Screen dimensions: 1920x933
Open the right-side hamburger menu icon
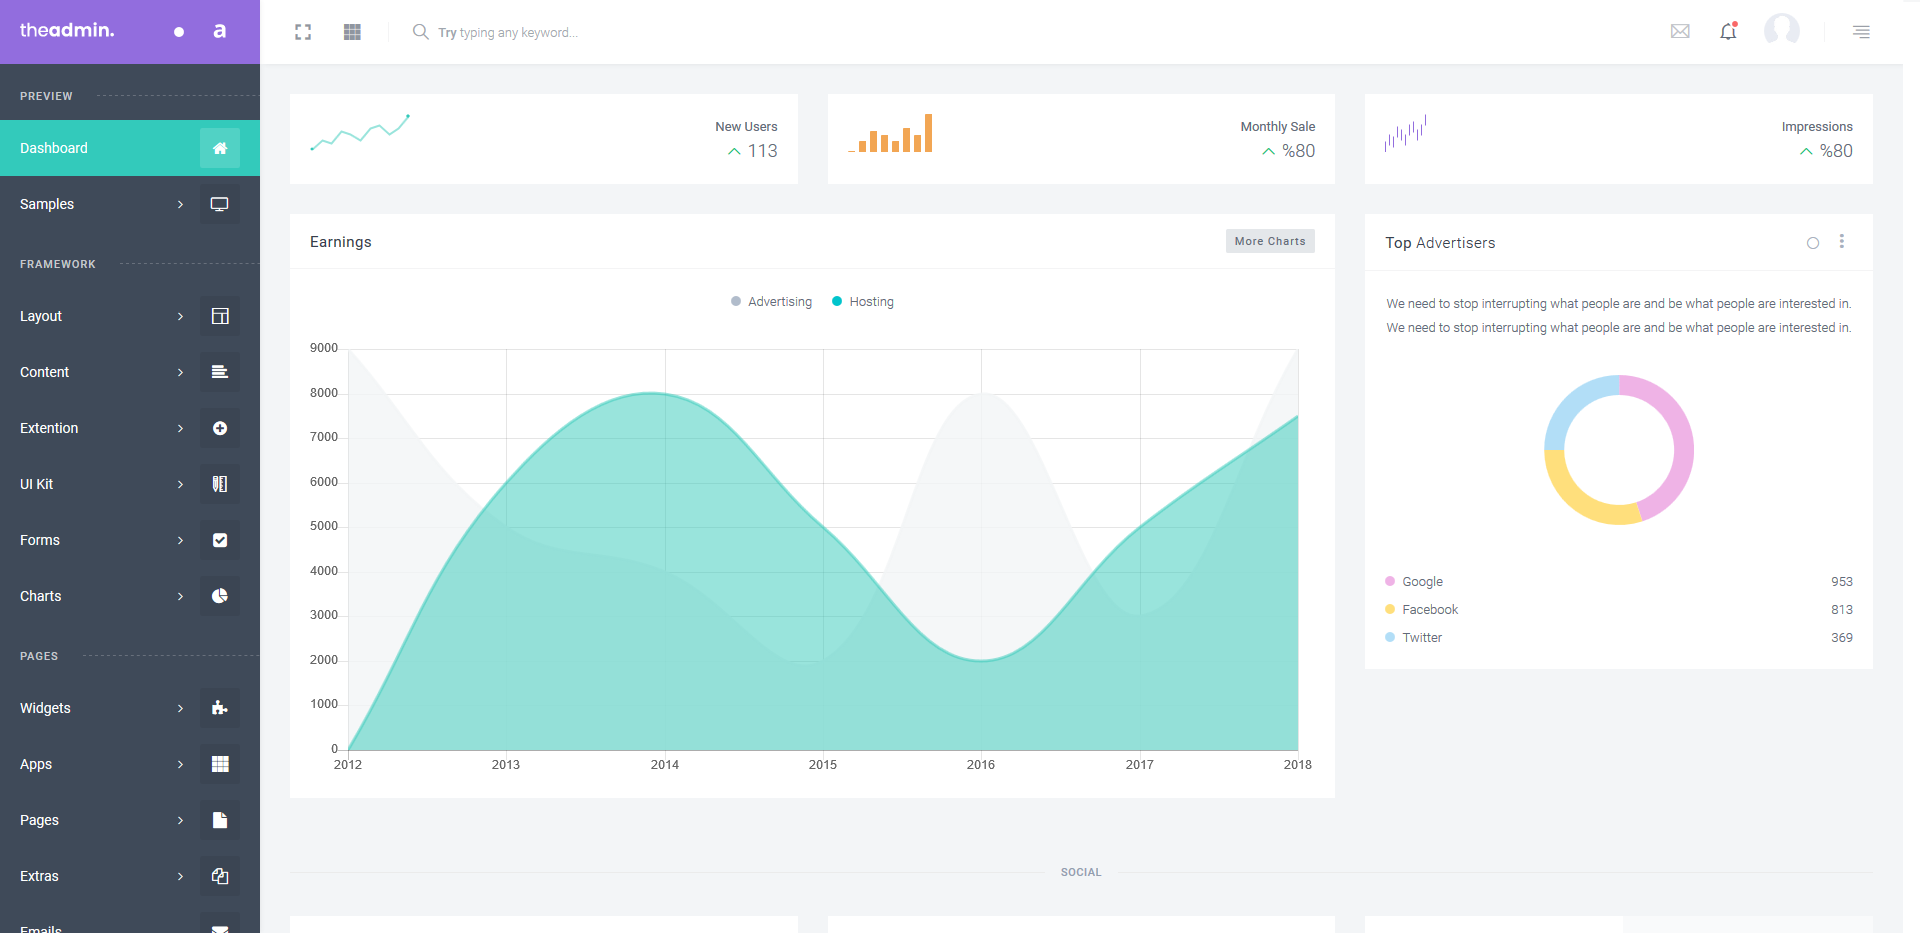[1861, 32]
